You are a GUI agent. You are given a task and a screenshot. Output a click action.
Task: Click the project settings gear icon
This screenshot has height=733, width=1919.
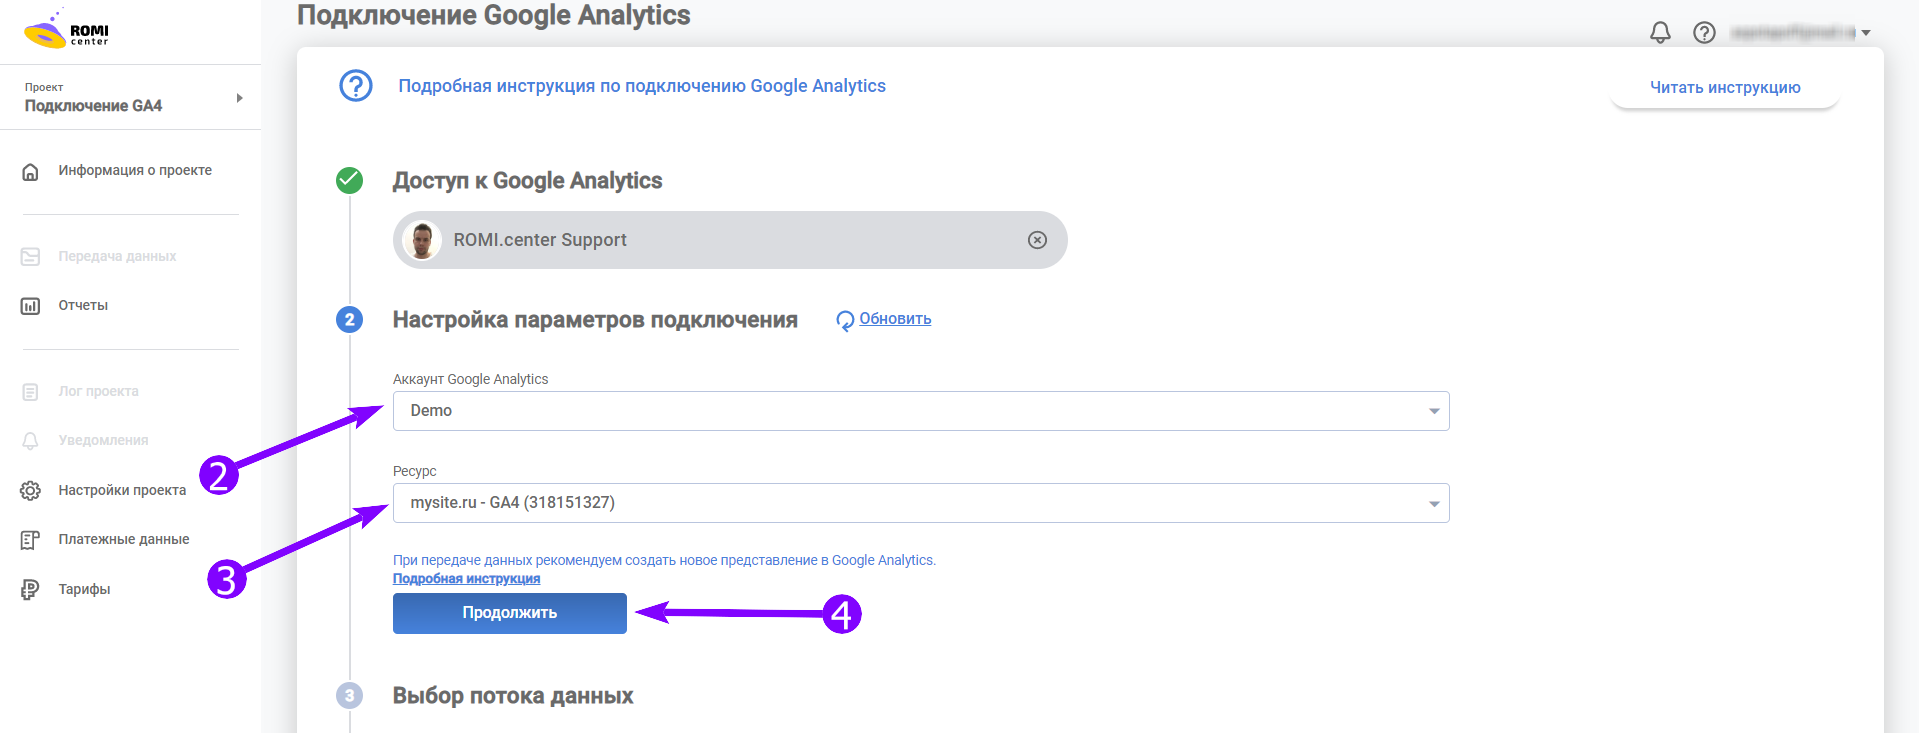pos(31,491)
